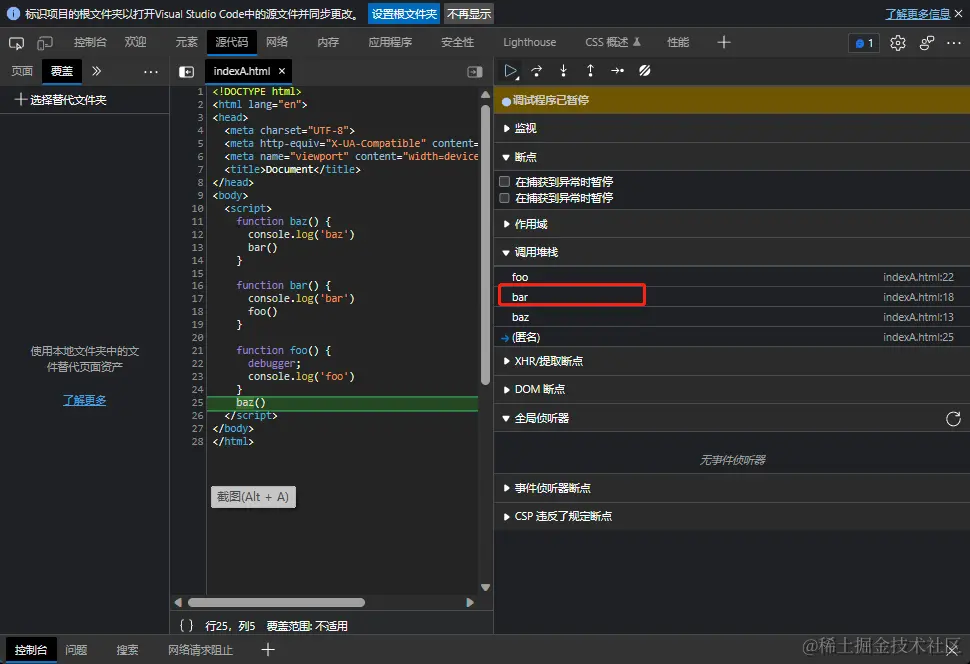Click the plus icon to select override folder
This screenshot has height=664, width=970.
[20, 100]
